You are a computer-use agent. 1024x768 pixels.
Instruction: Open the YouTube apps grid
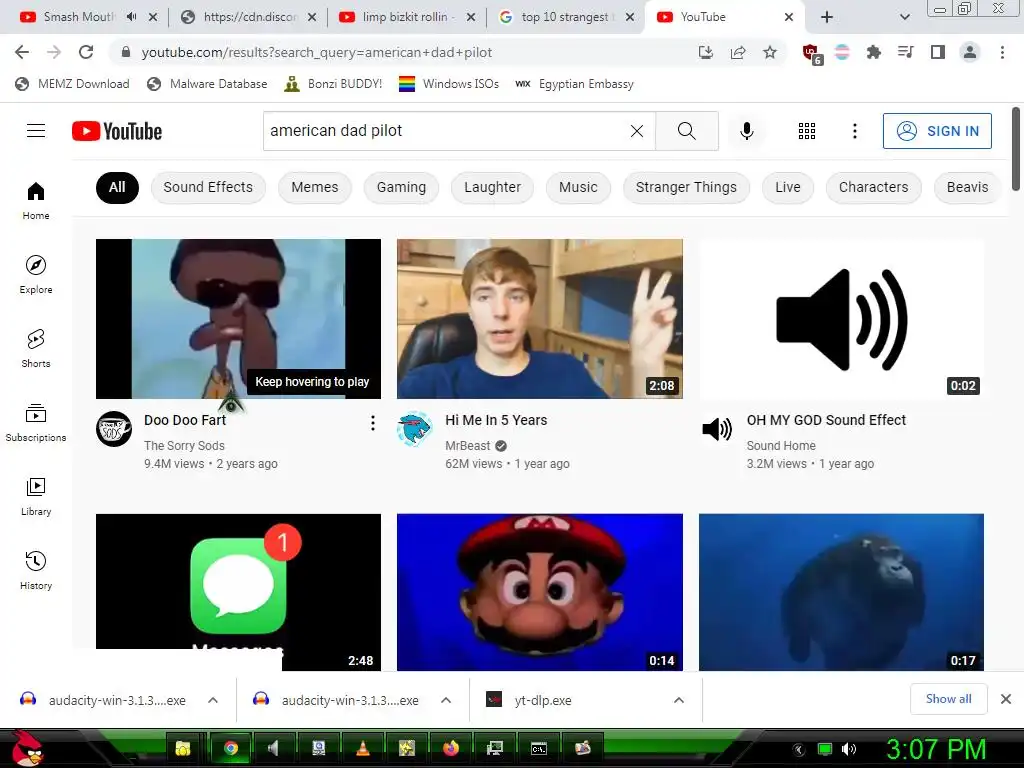click(807, 131)
